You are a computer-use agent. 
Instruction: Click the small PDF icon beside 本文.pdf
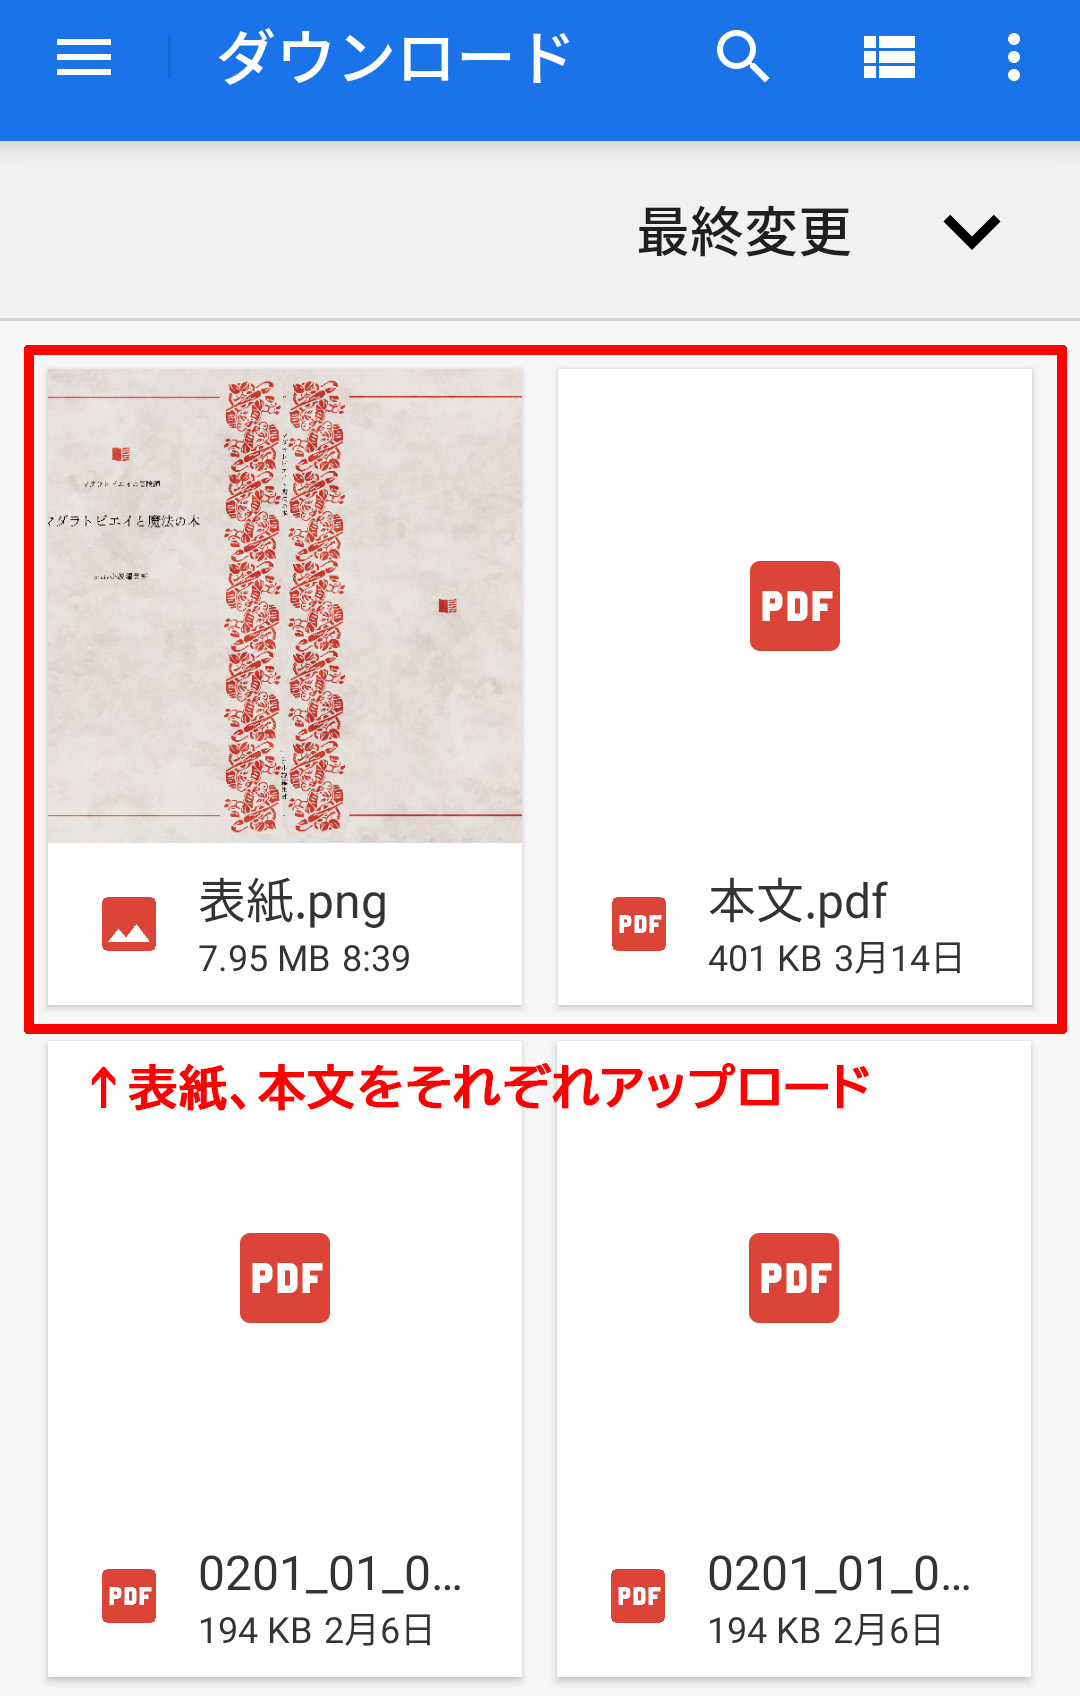pyautogui.click(x=639, y=923)
